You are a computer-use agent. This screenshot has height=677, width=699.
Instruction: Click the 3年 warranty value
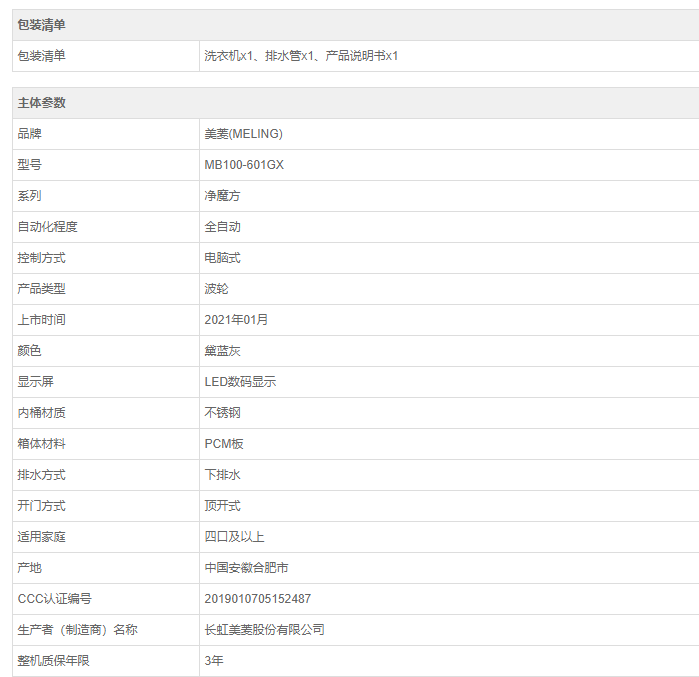[x=214, y=661]
